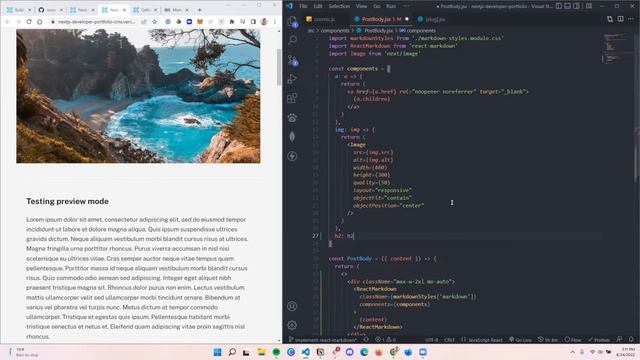Click the sync changes icon in the status bar
Image resolution: width=640 pixels, height=360 pixels.
pyautogui.click(x=366, y=340)
